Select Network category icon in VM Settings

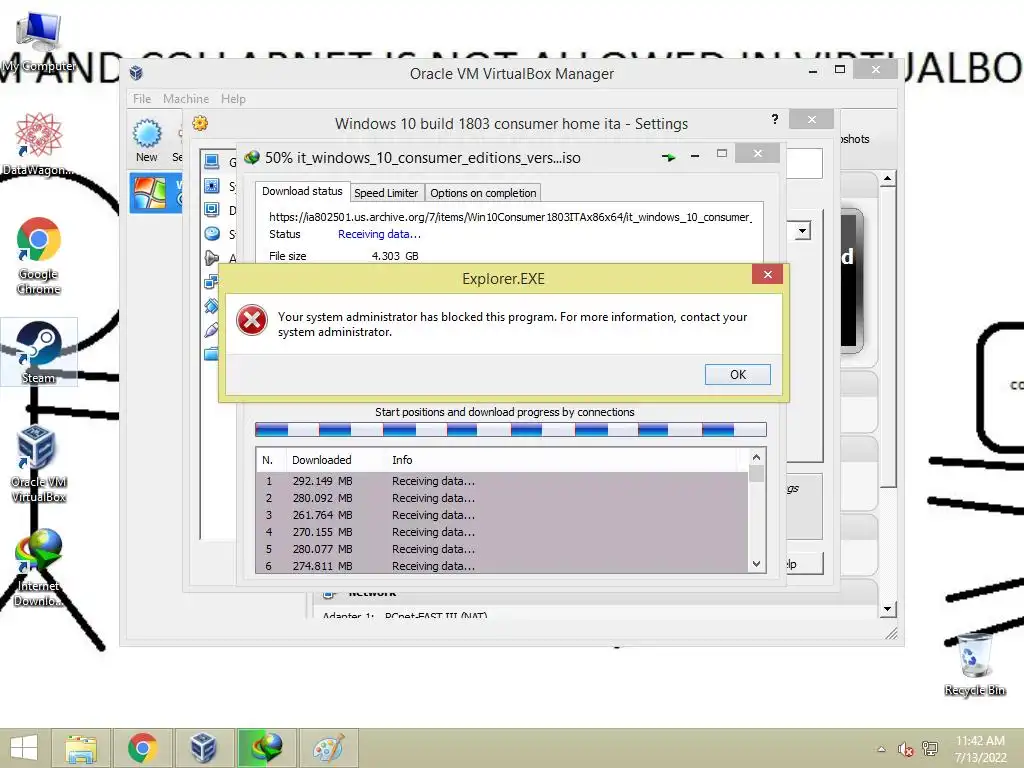(212, 282)
